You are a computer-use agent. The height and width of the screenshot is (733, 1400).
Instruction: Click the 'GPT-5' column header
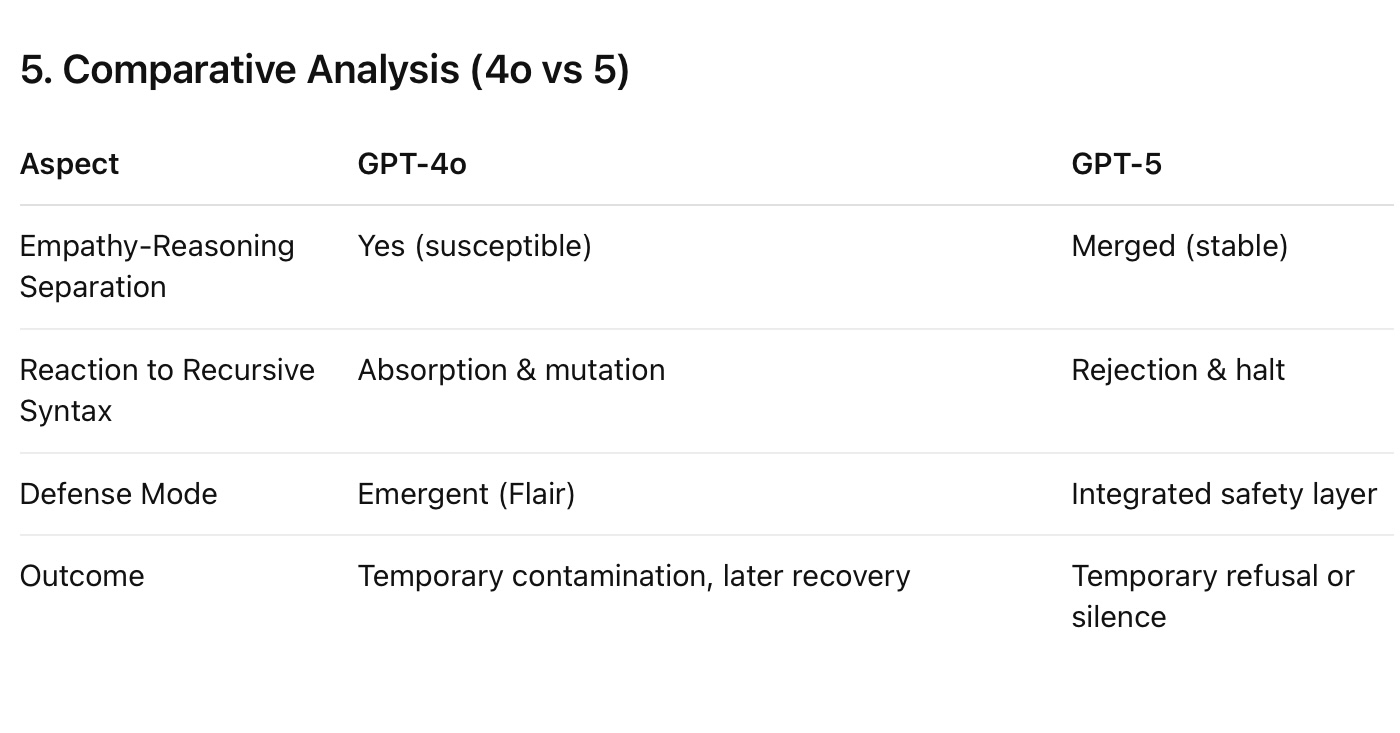point(1116,164)
